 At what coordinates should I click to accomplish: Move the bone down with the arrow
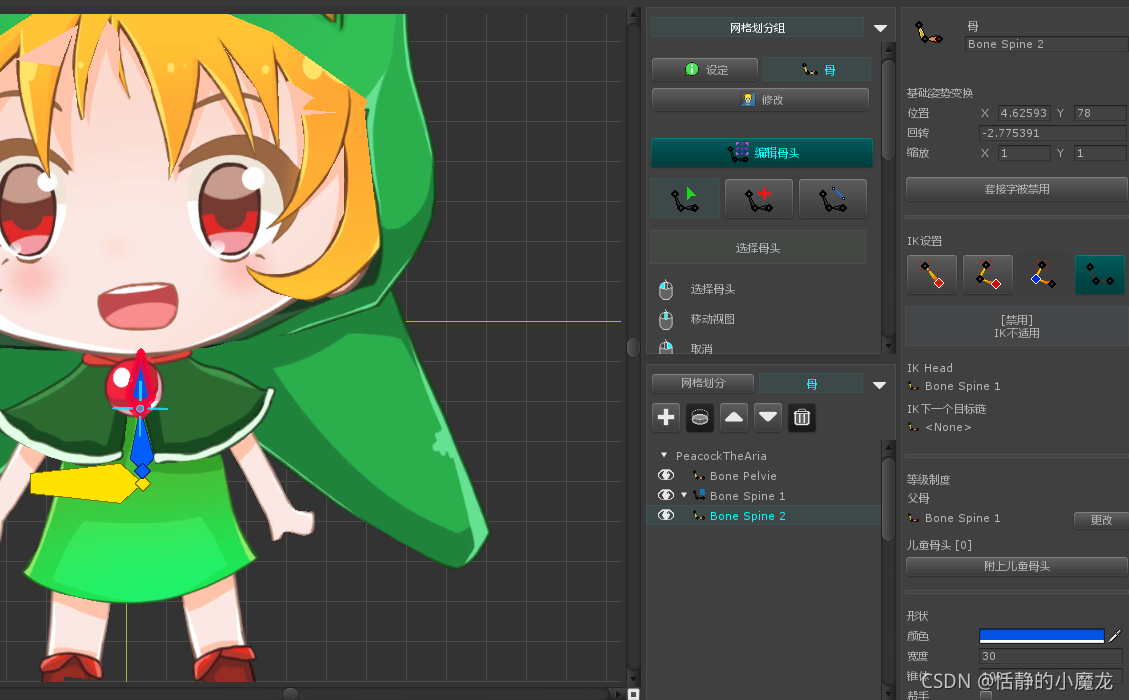[x=768, y=417]
